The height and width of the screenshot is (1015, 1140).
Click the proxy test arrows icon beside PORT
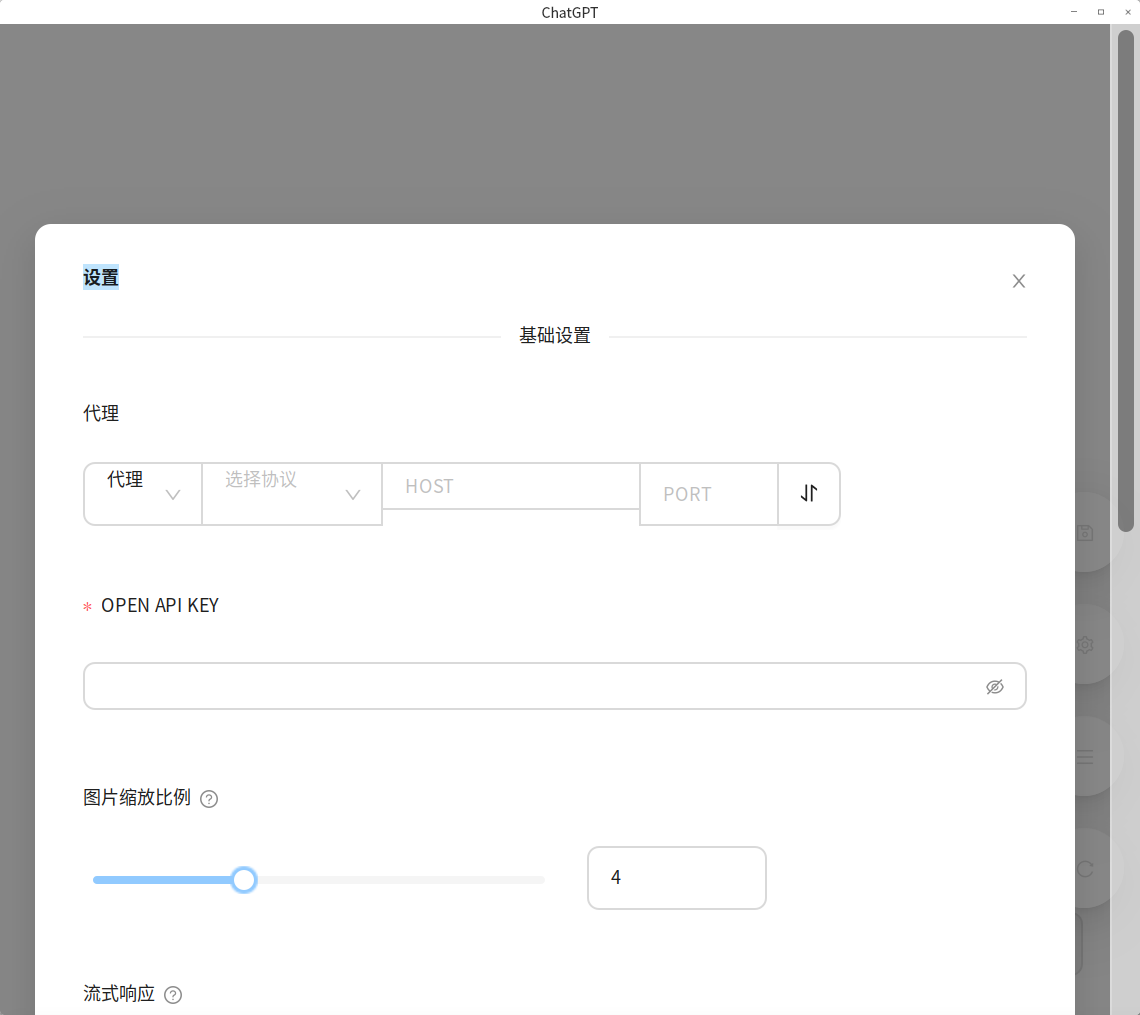pyautogui.click(x=808, y=493)
